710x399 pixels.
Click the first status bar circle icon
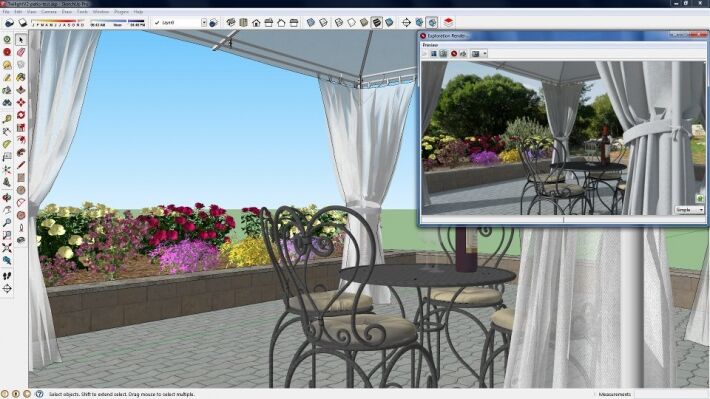coord(5,394)
